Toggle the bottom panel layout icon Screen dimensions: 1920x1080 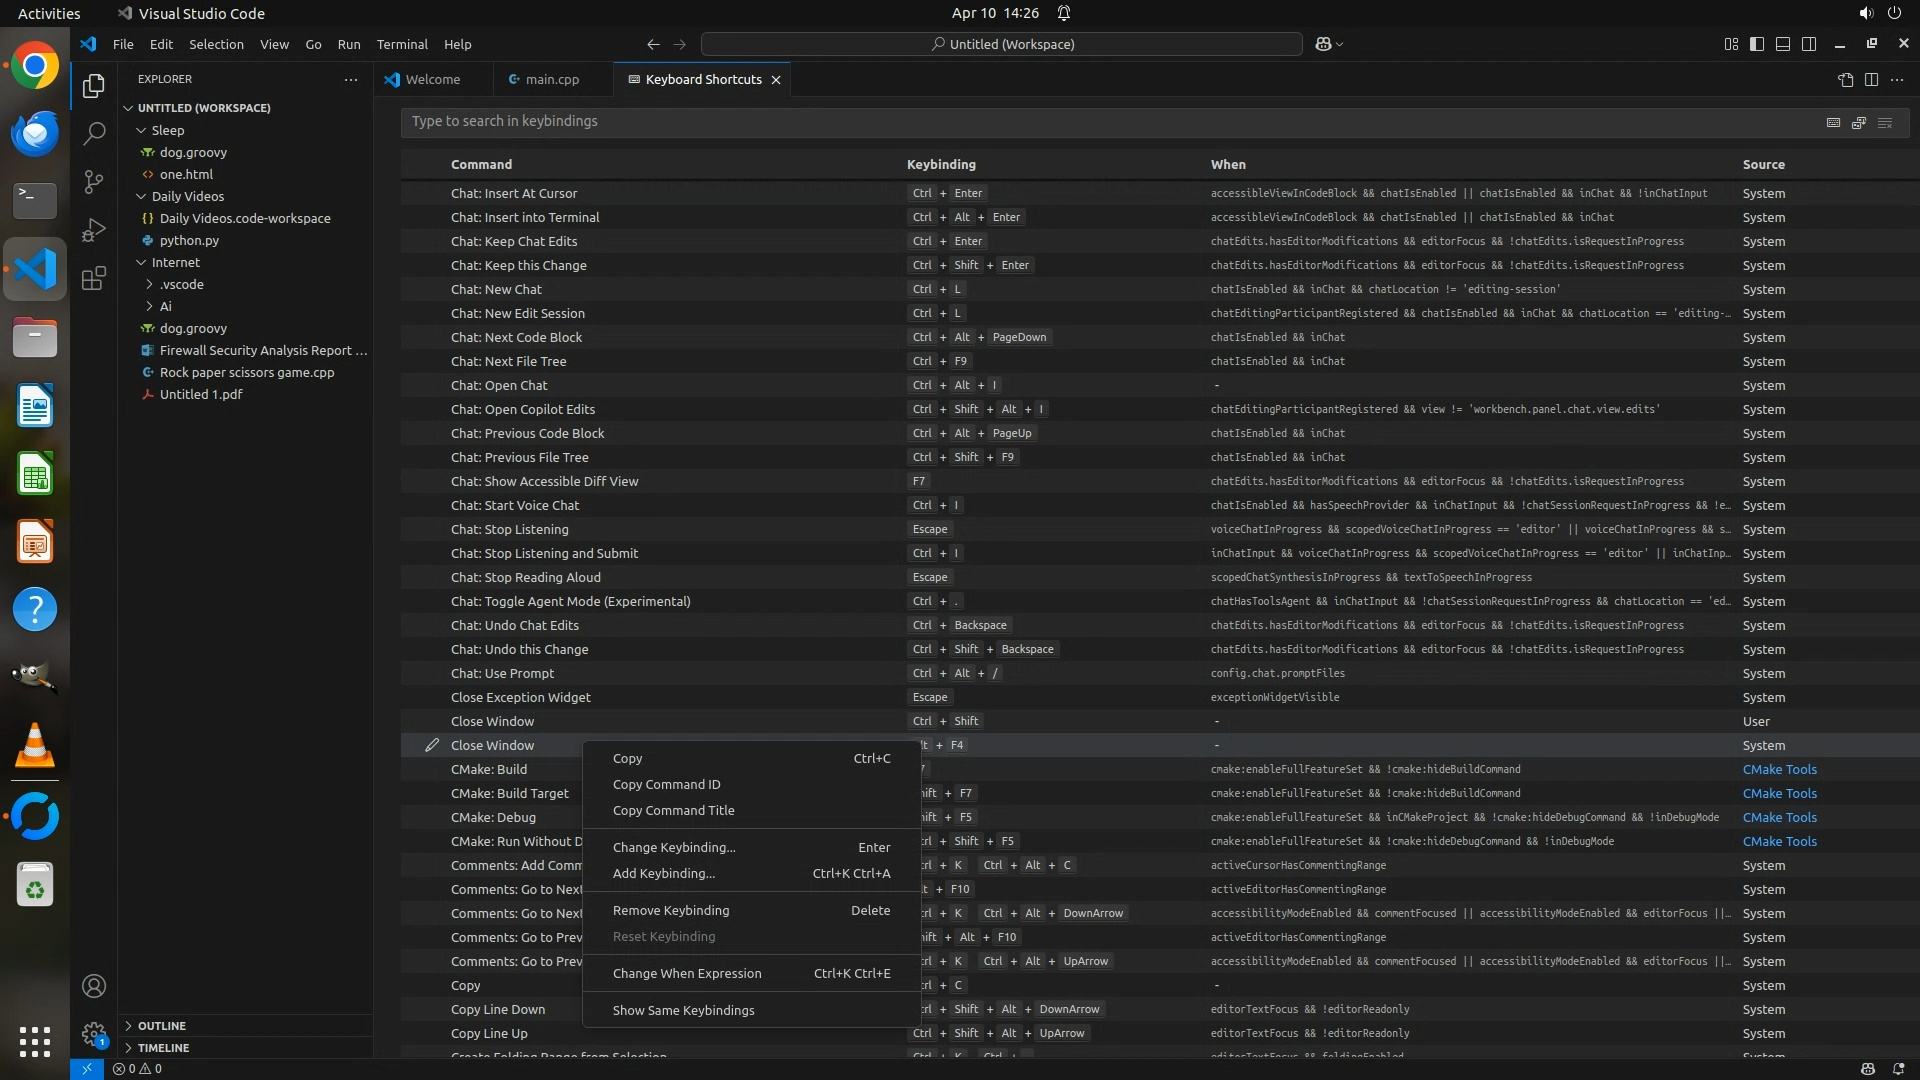1783,44
